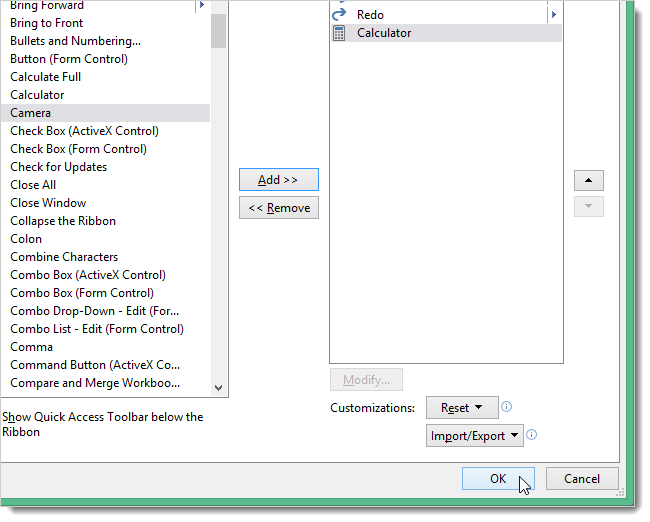
Task: Select Combo List - Edit (Form Control)
Action: 105,329
